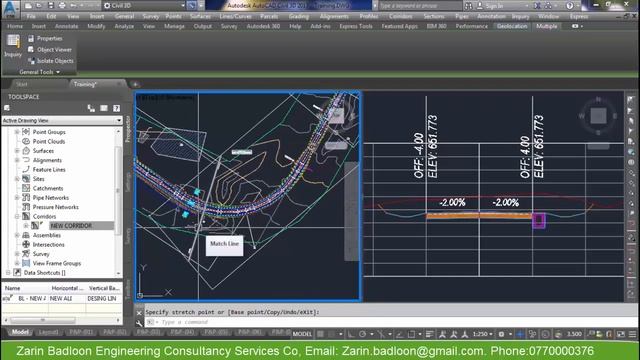Select the Catchments tree item
Image resolution: width=640 pixels, height=360 pixels.
point(48,188)
